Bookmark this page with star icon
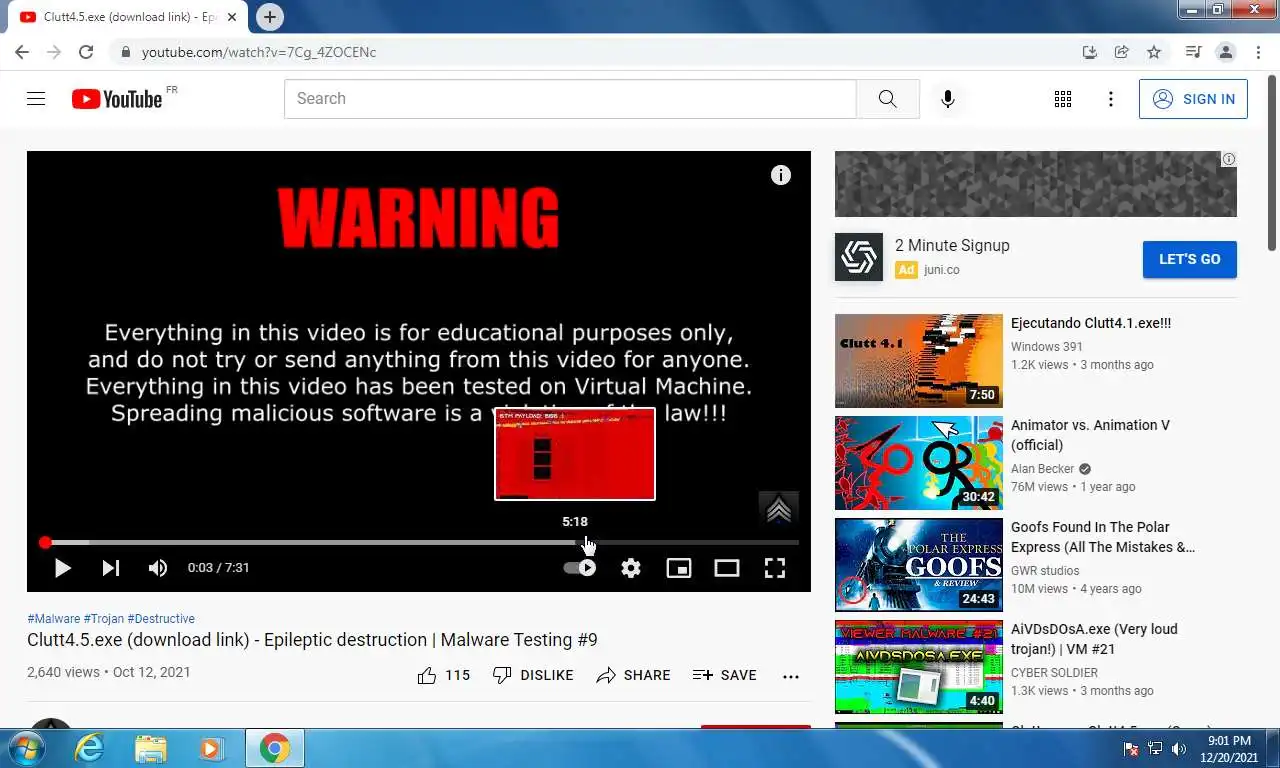Image resolution: width=1280 pixels, height=768 pixels. click(x=1154, y=52)
